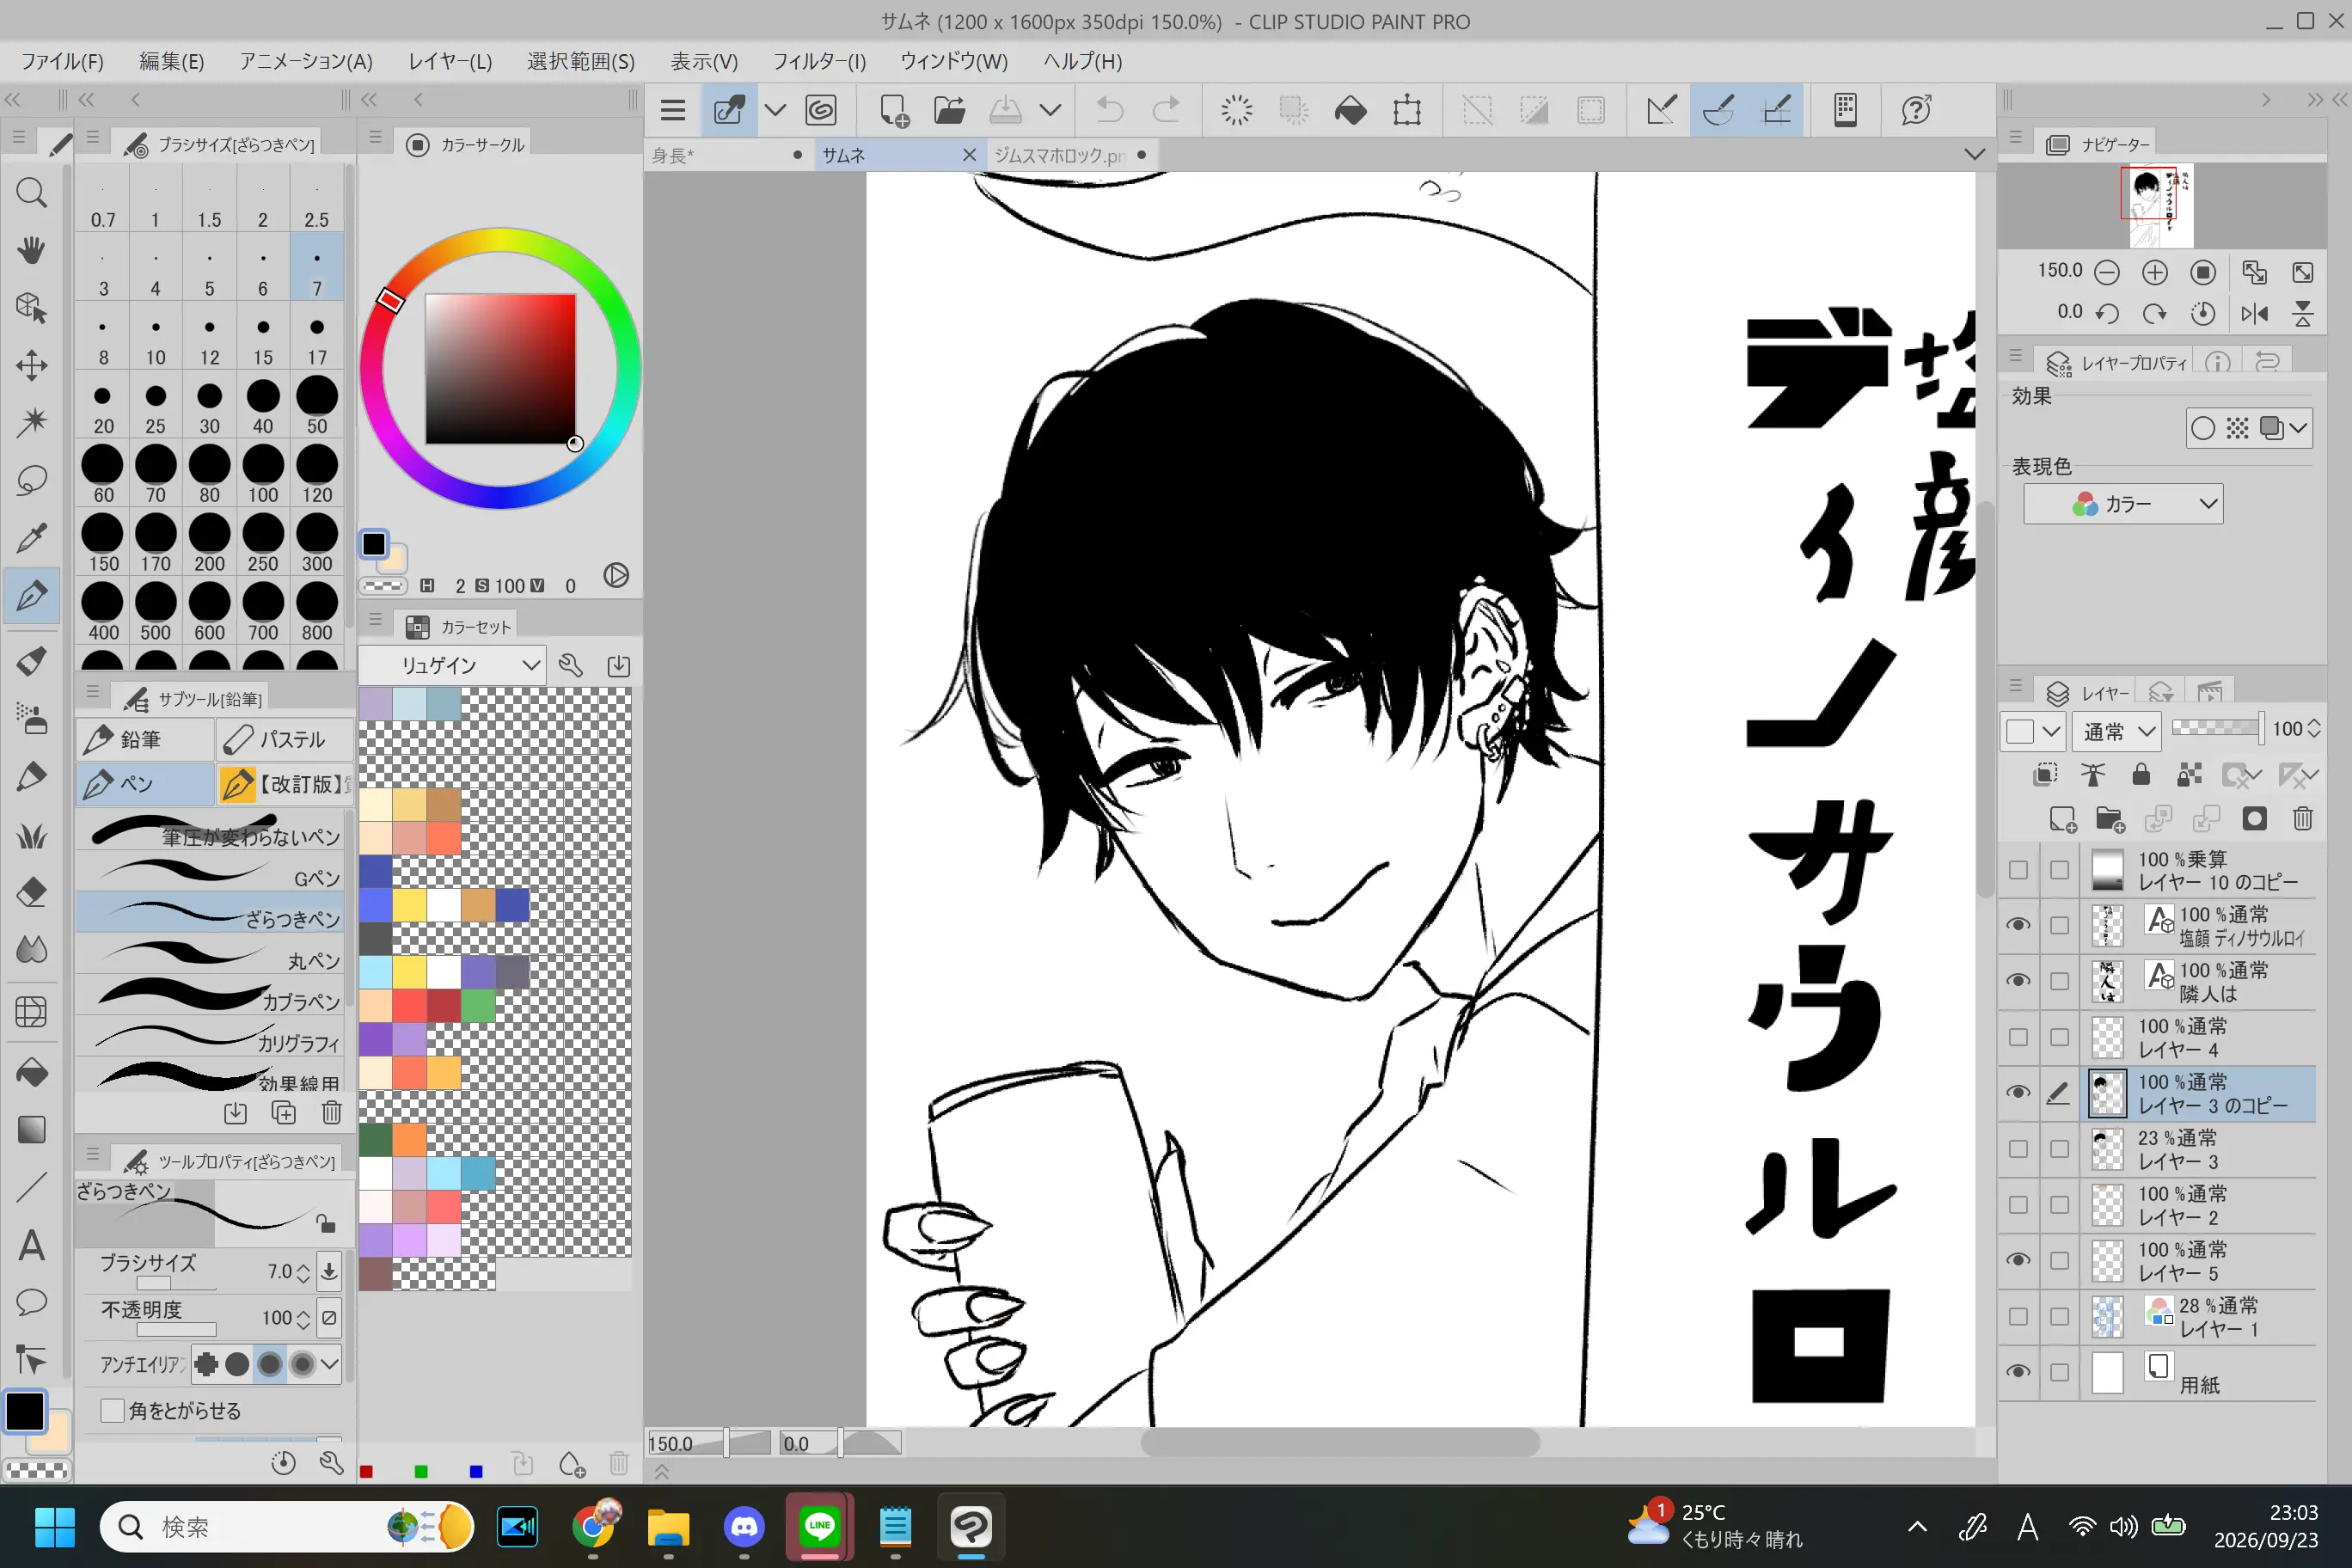Click the delete layer trash icon
Image resolution: width=2352 pixels, height=1568 pixels.
click(x=2302, y=819)
